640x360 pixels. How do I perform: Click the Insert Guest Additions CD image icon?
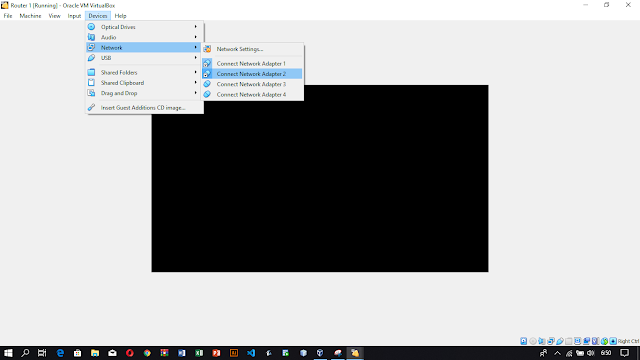coord(91,108)
